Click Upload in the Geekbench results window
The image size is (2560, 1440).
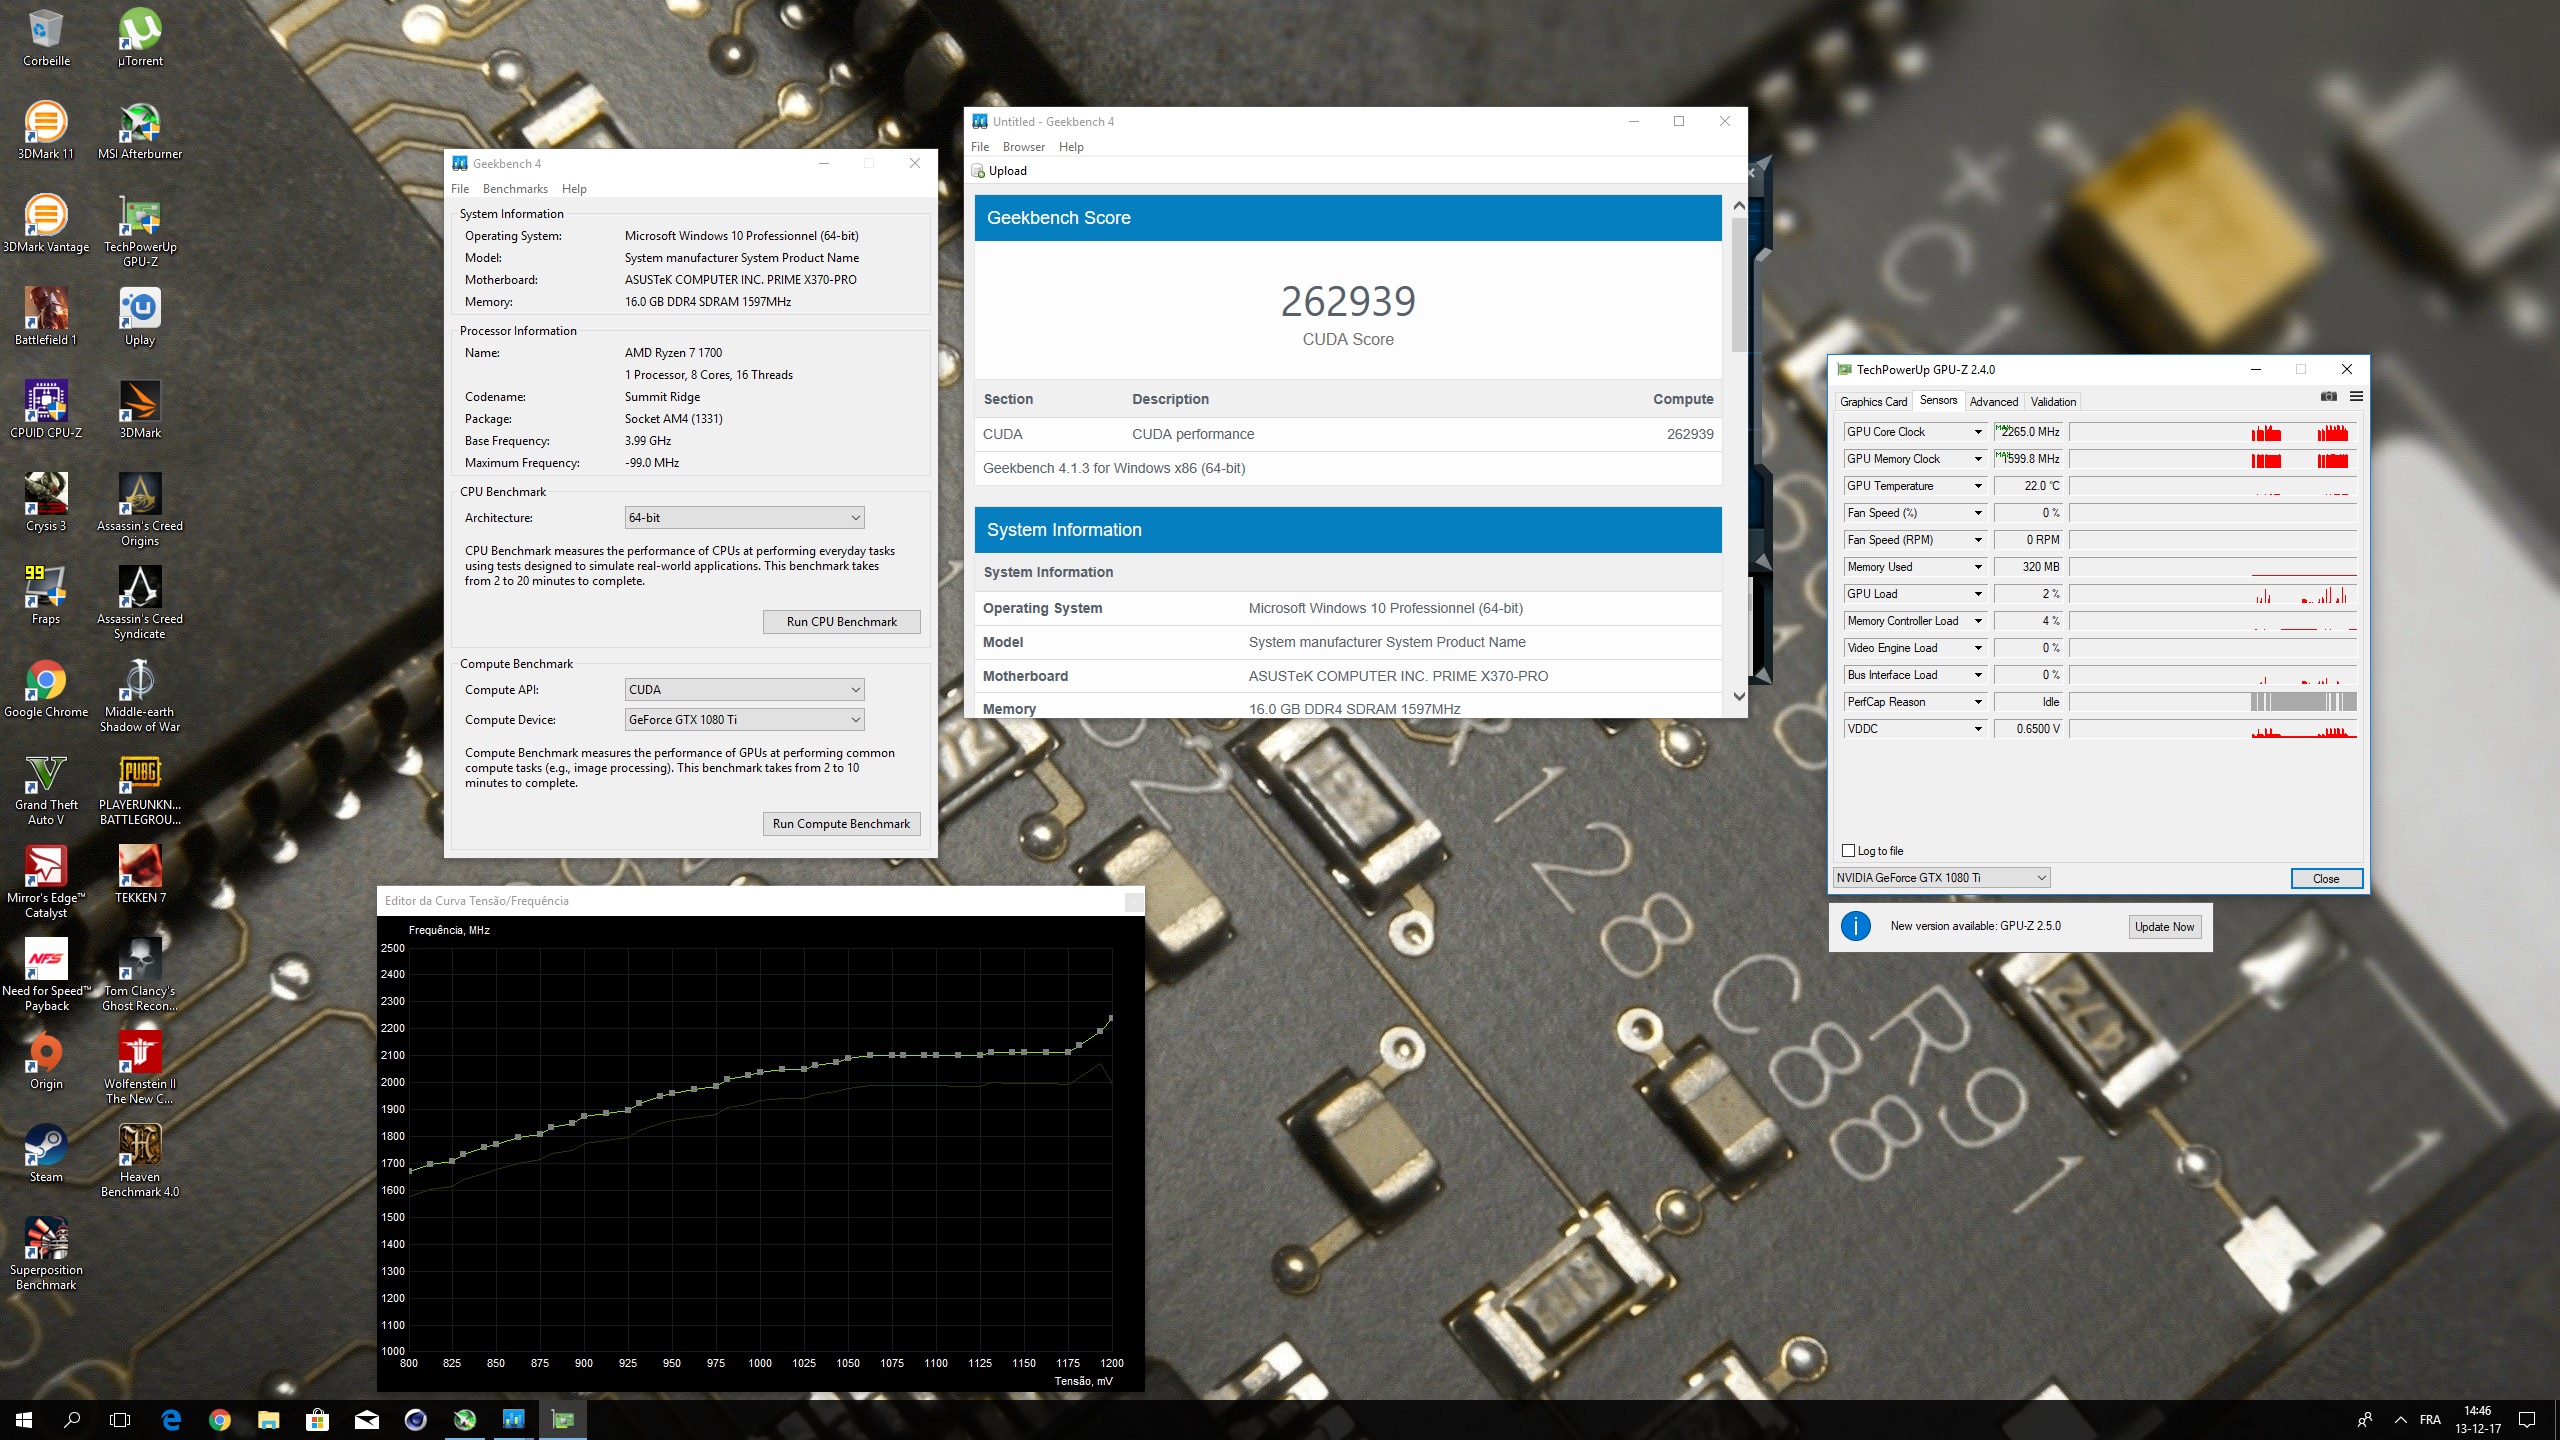[1000, 171]
